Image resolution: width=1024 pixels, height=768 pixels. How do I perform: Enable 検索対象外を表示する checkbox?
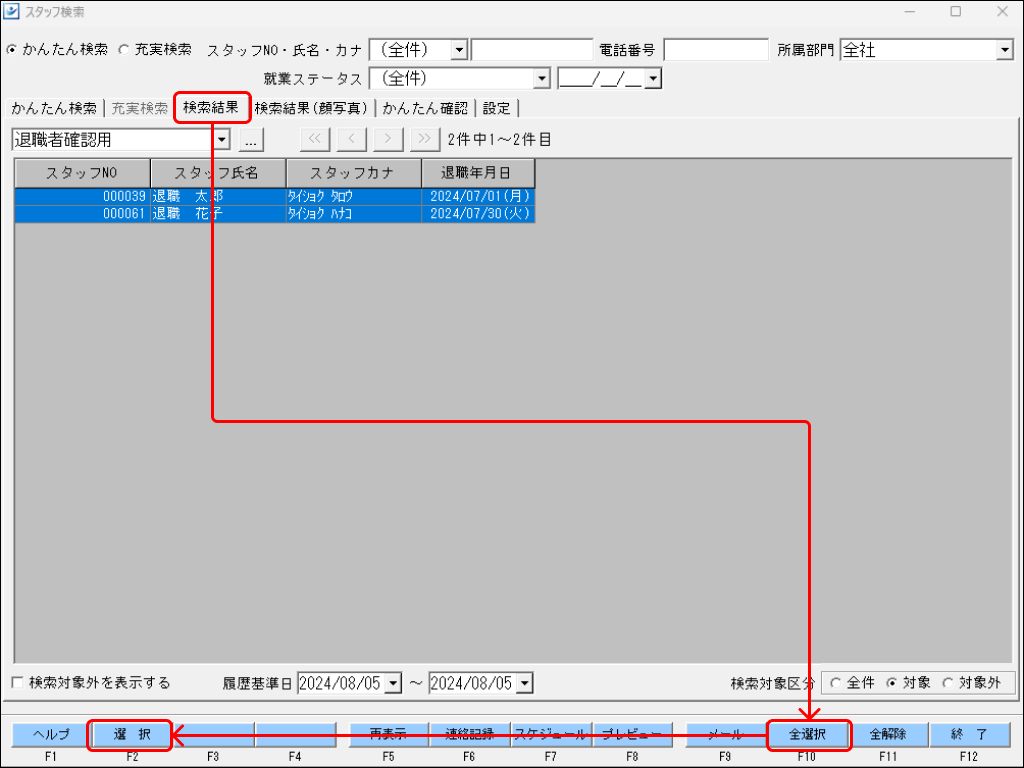18,683
